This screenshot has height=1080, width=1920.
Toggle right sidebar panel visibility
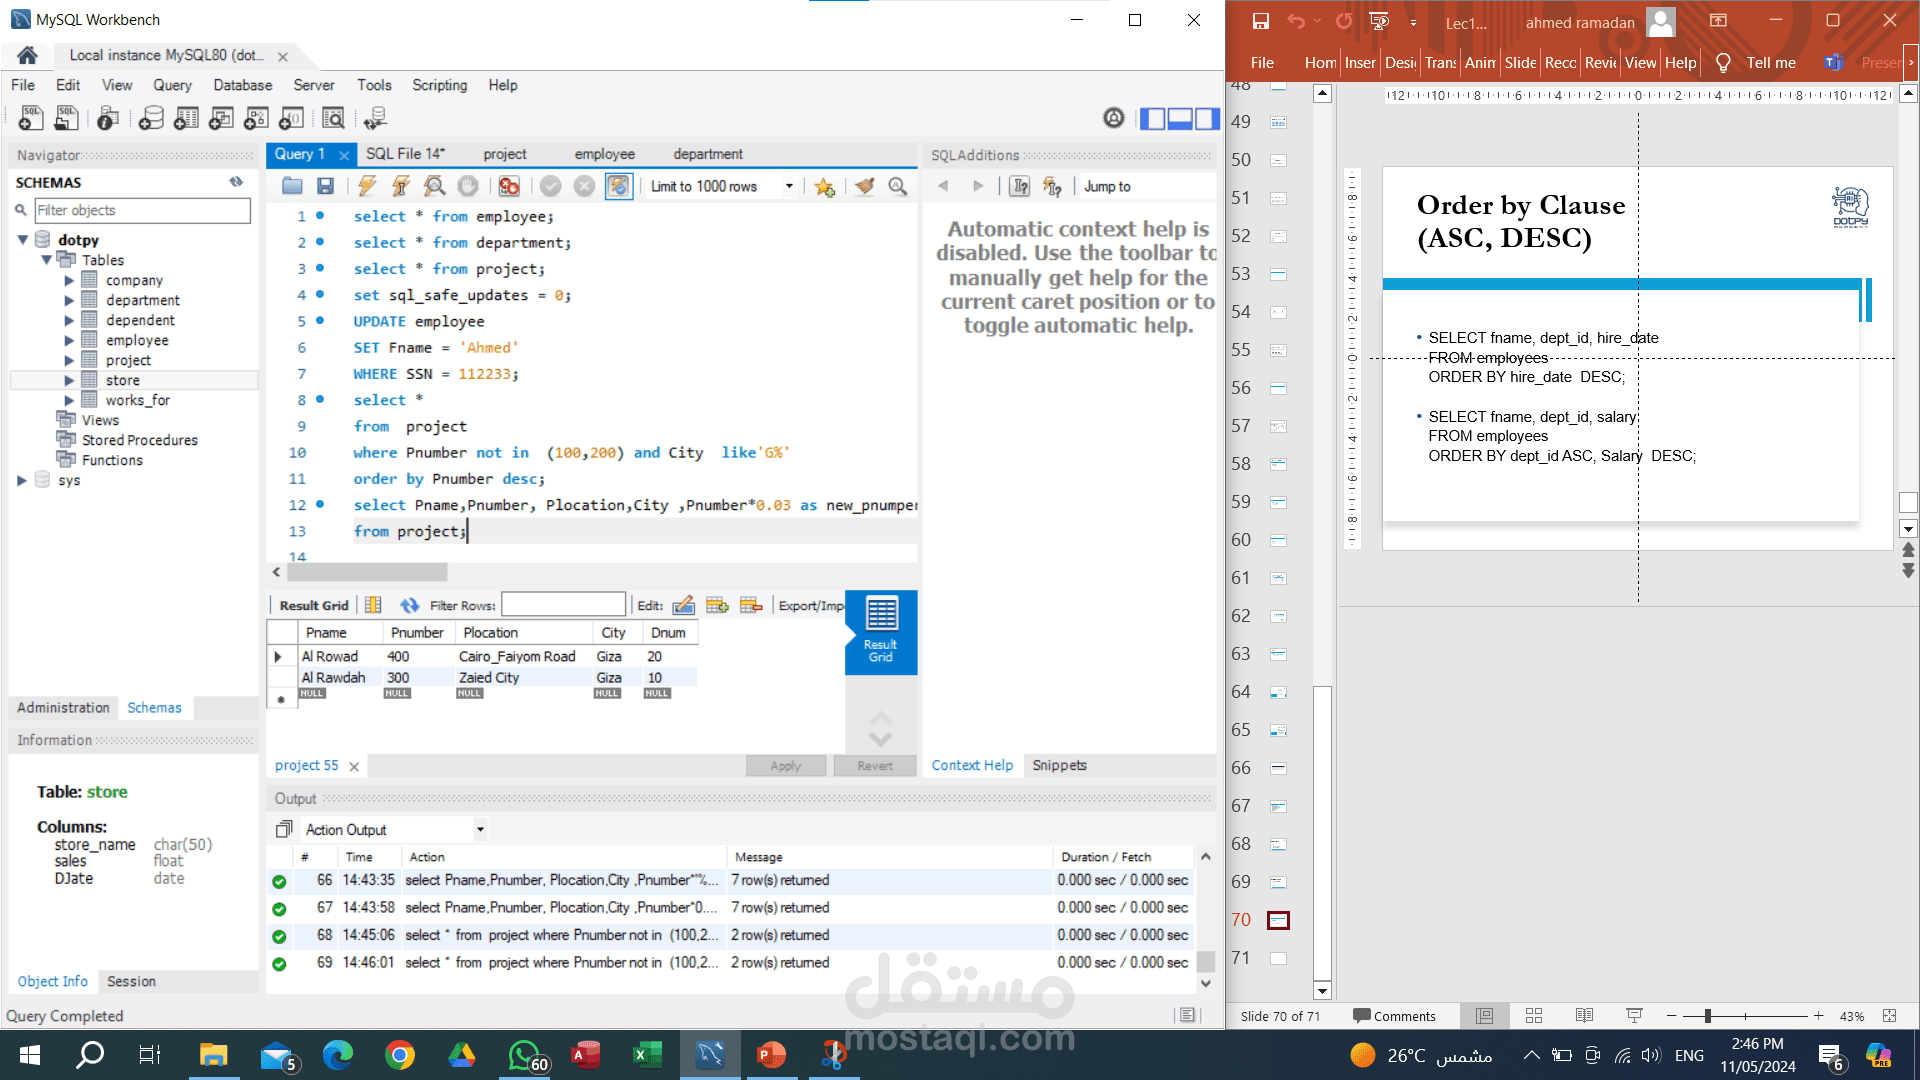[x=1207, y=119]
